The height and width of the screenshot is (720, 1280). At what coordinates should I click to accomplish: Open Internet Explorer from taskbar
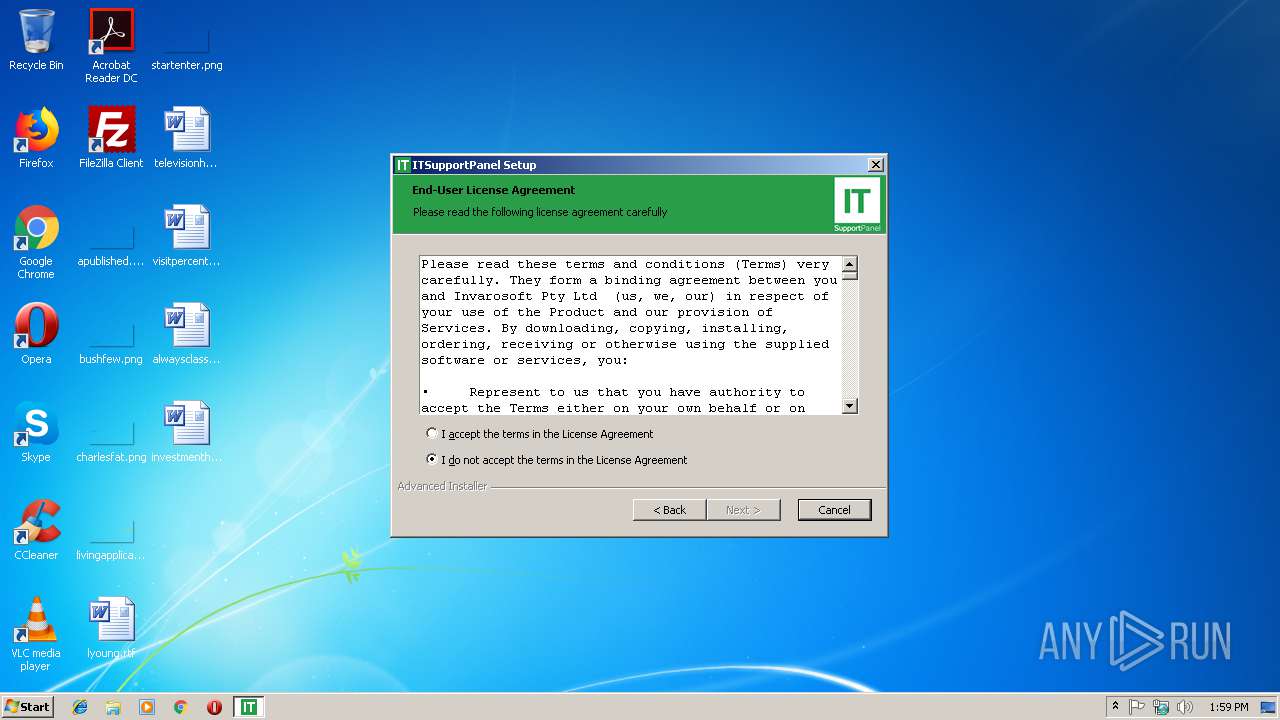click(x=80, y=707)
